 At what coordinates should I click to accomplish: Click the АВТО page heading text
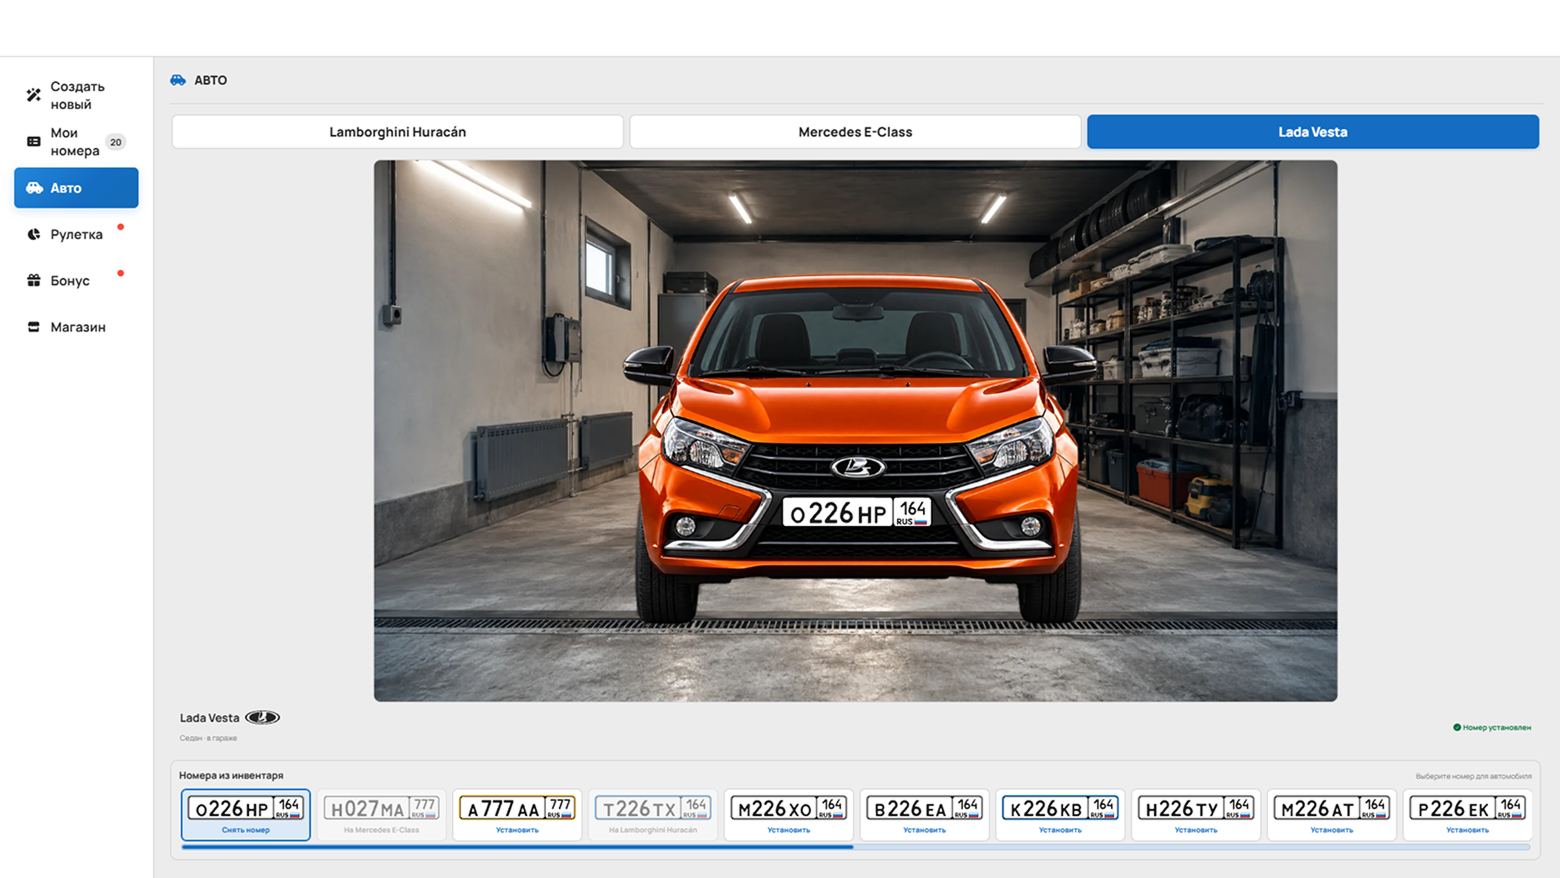[x=211, y=80]
